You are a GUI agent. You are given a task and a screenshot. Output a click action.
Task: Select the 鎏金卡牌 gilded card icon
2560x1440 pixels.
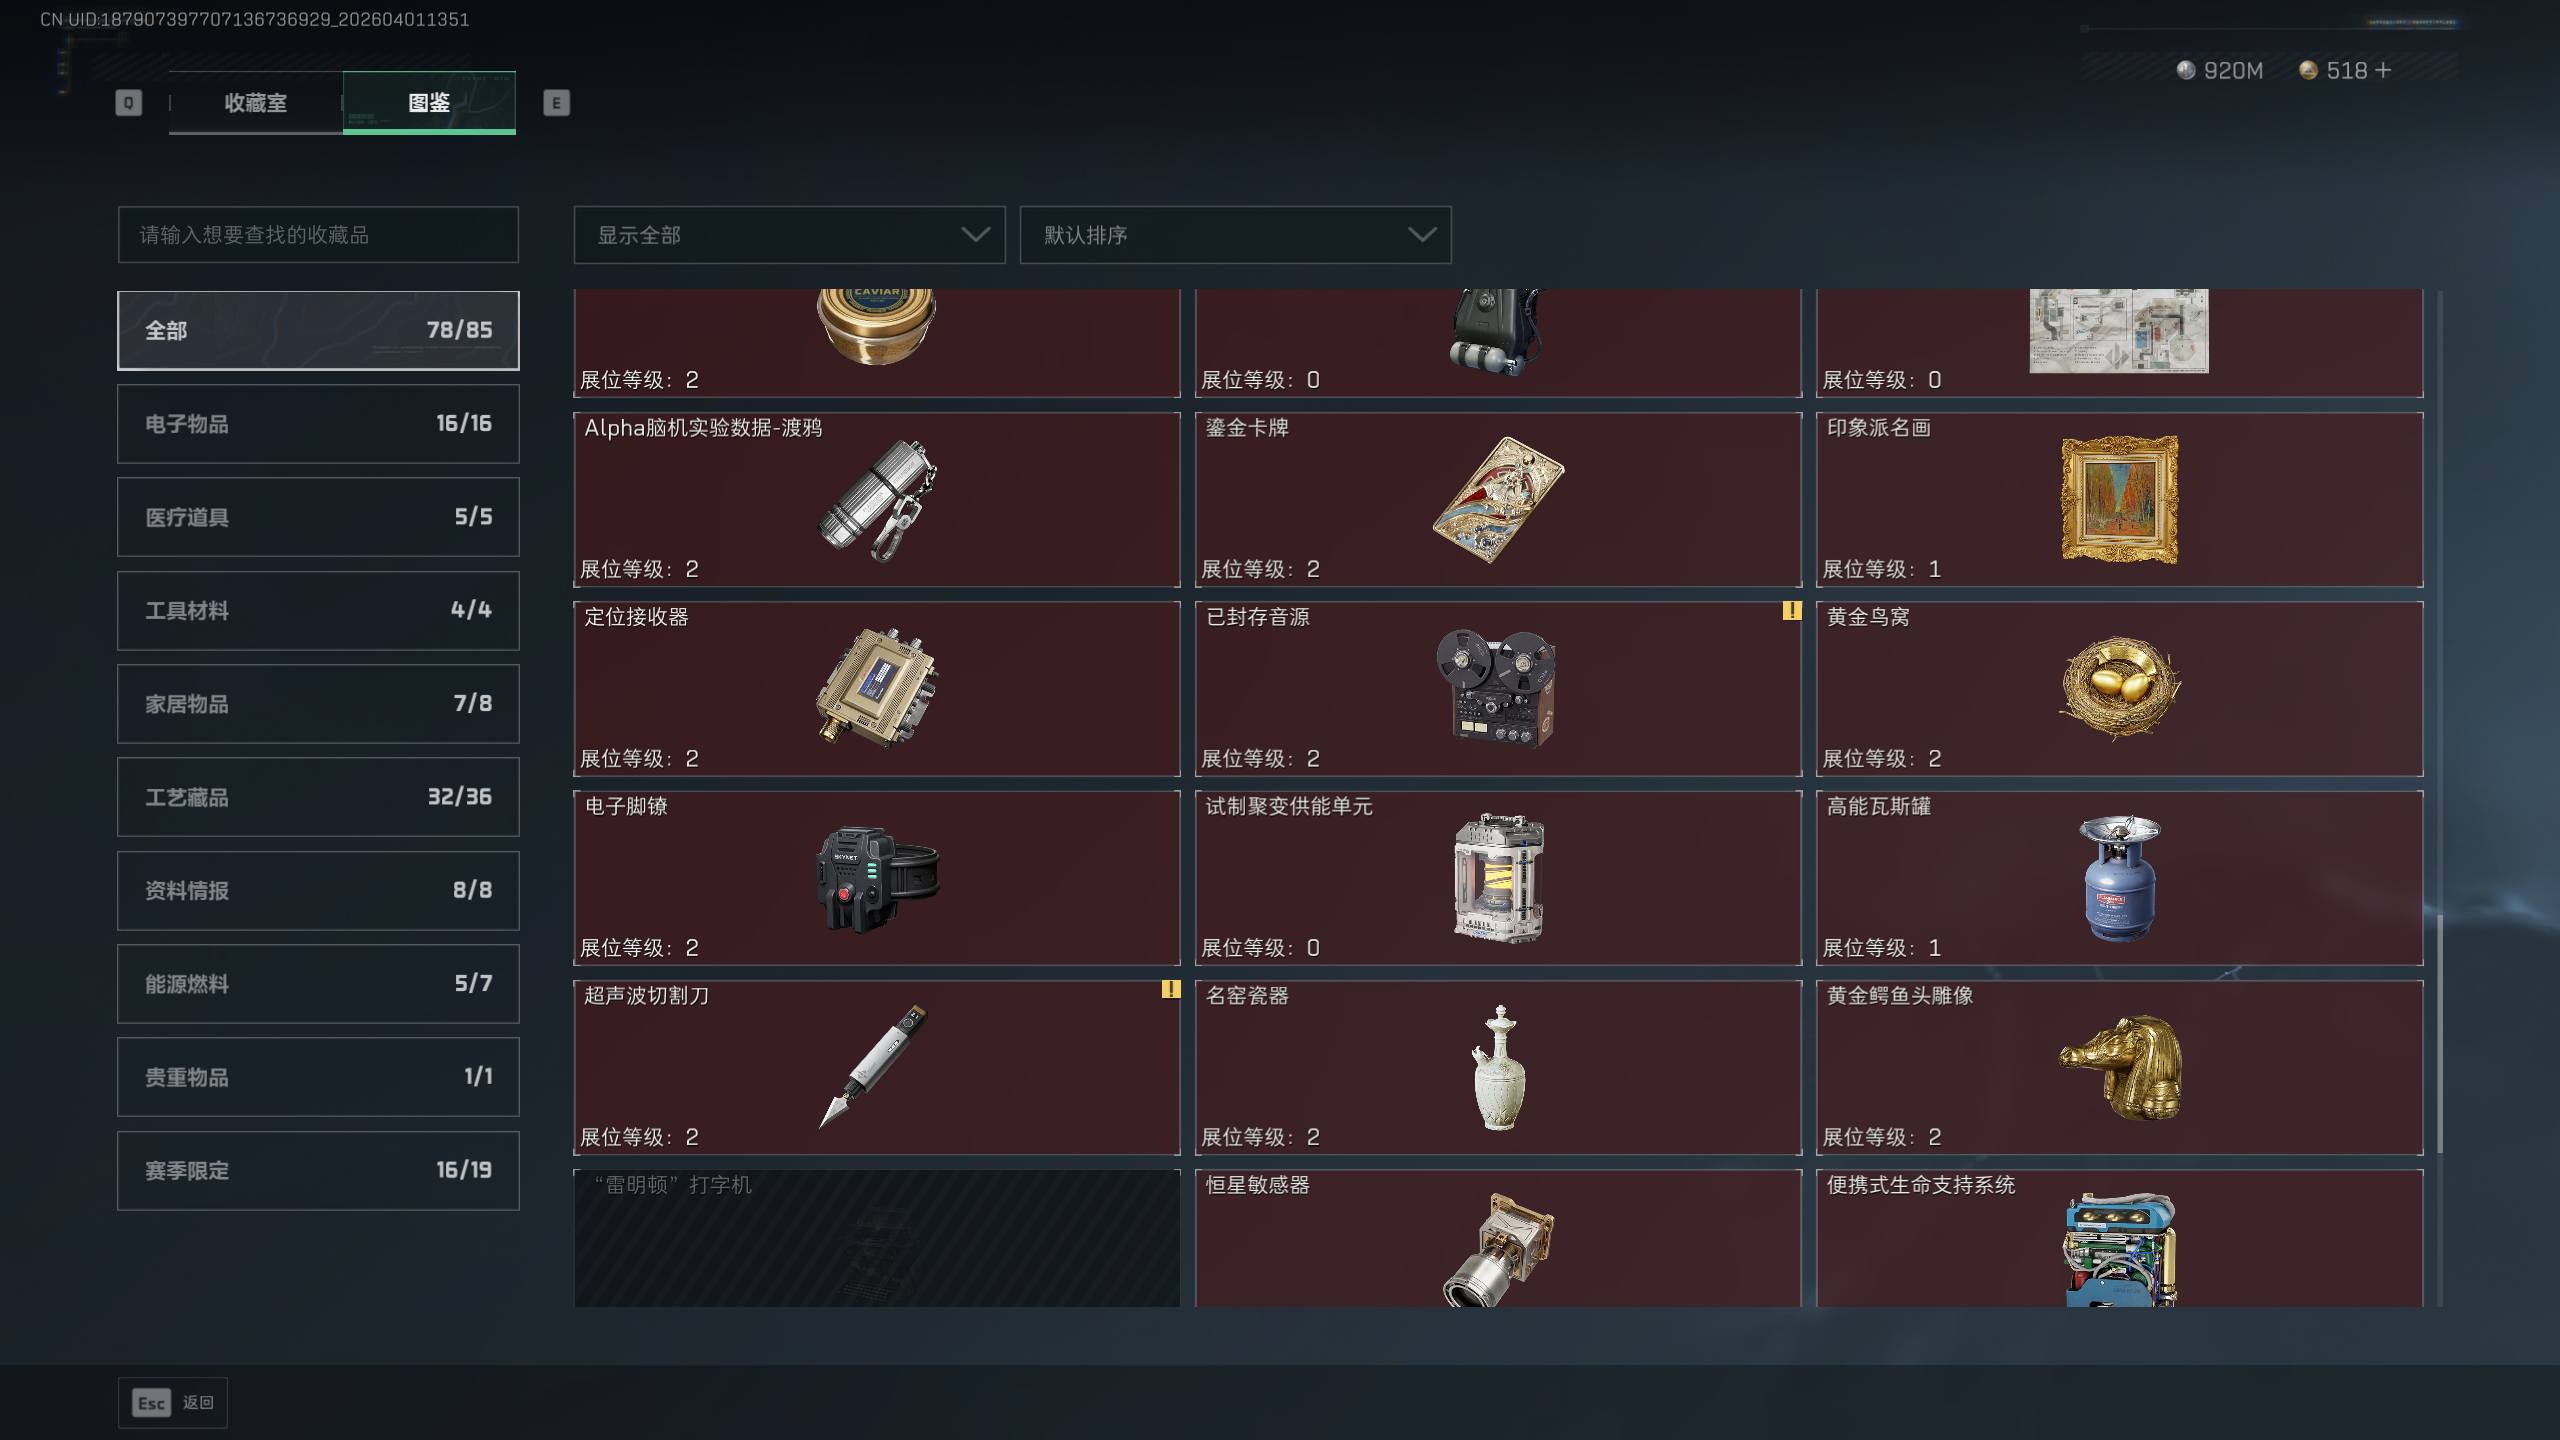click(x=1497, y=500)
